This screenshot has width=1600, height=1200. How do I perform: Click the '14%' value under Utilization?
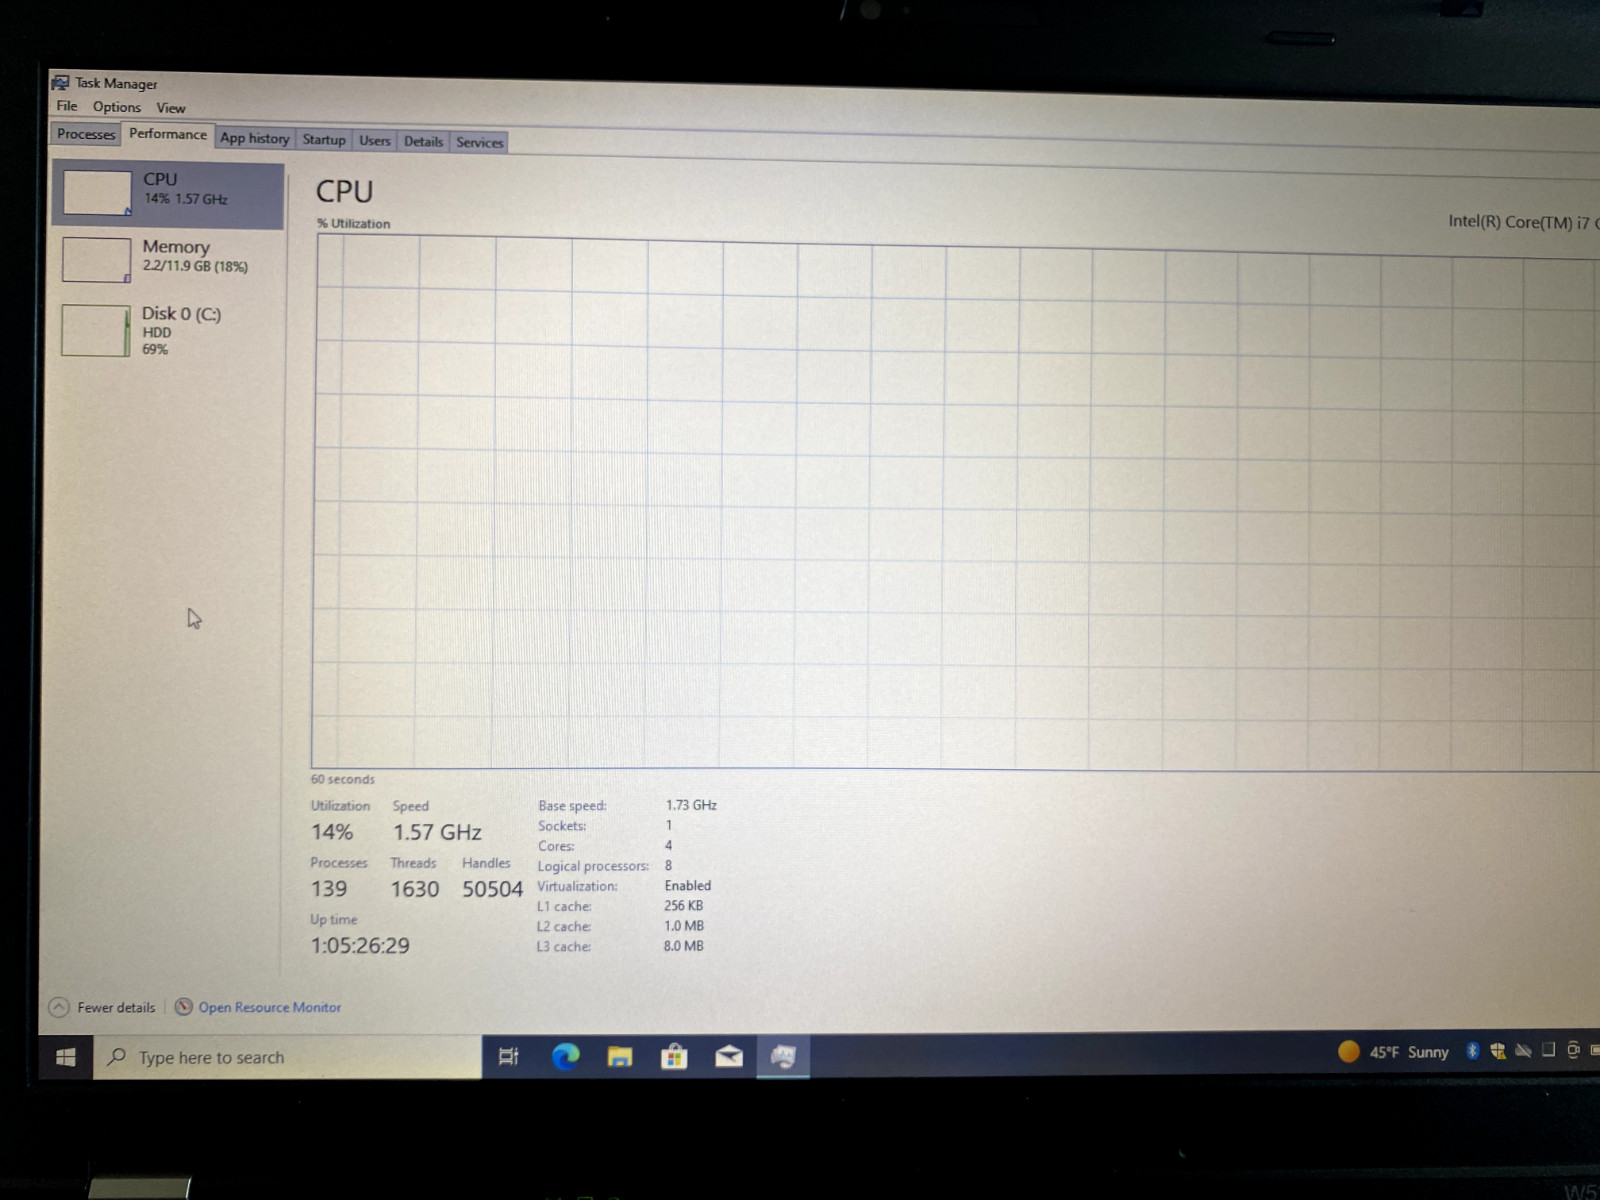click(332, 832)
